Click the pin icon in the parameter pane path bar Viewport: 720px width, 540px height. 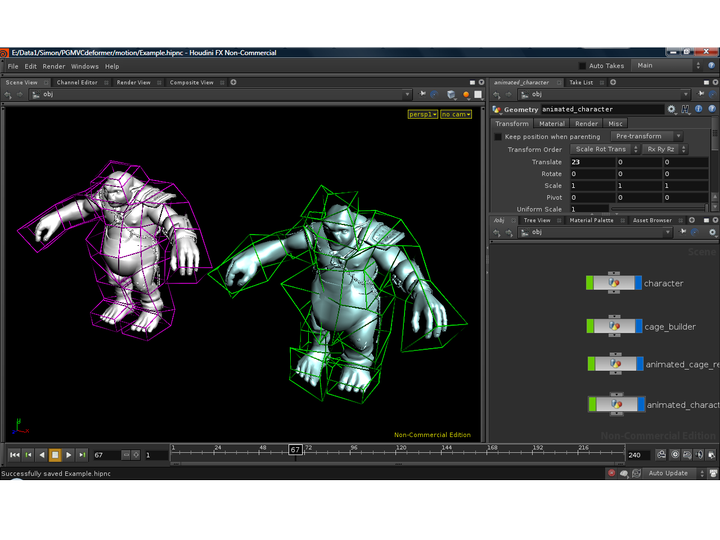[701, 94]
